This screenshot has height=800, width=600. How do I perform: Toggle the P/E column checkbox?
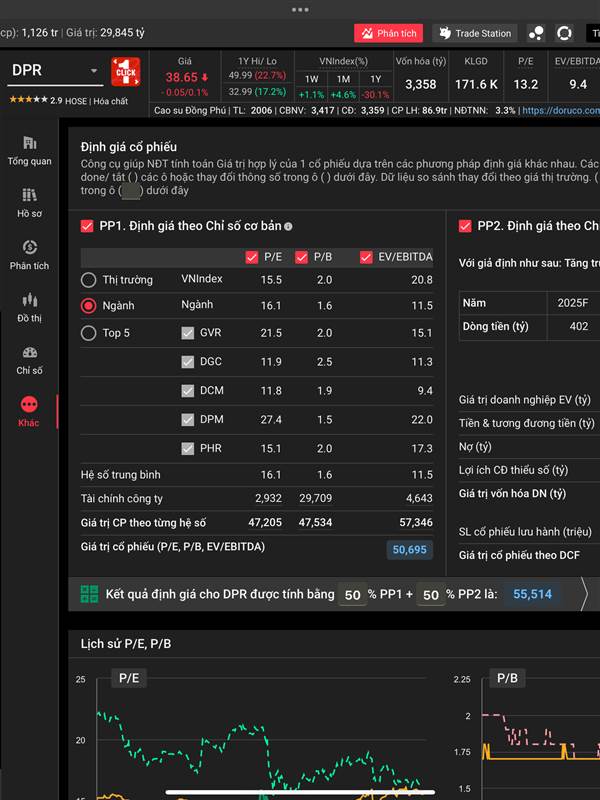pyautogui.click(x=252, y=257)
